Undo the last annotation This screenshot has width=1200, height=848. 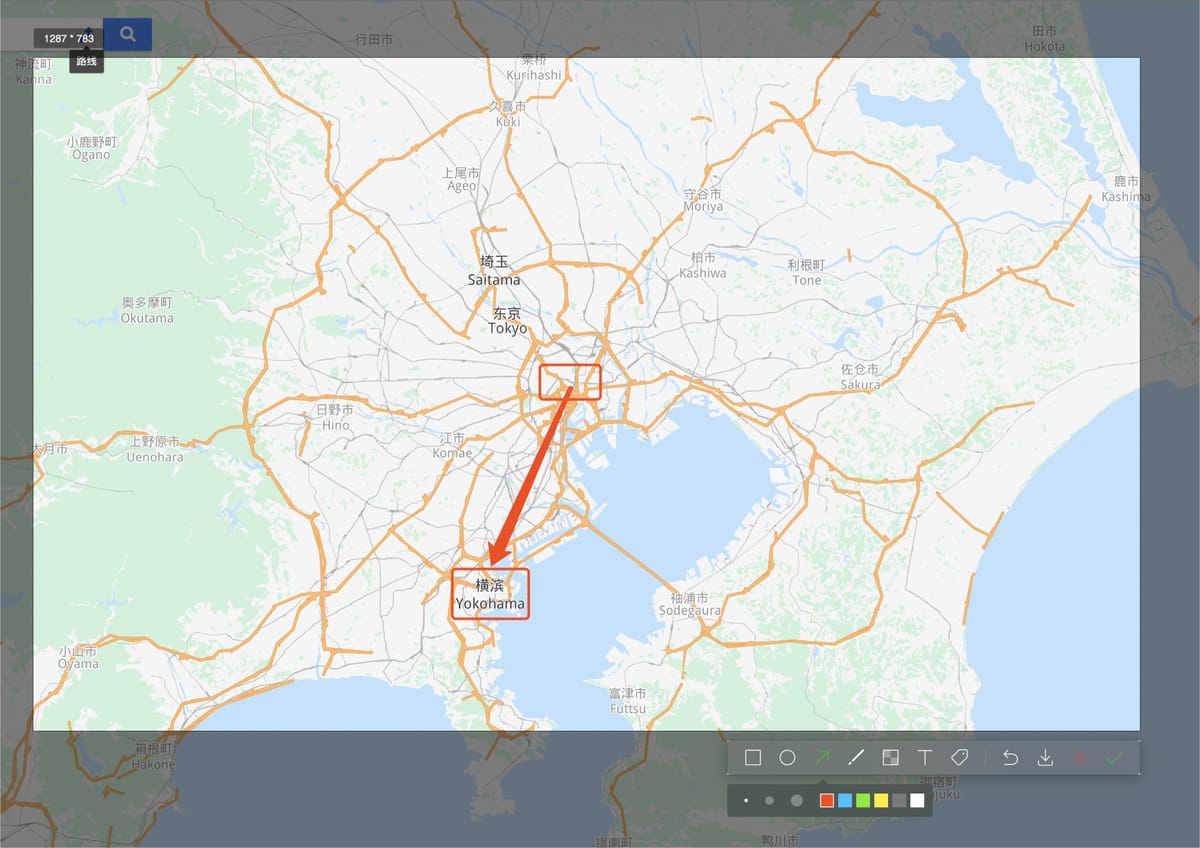(x=1010, y=758)
